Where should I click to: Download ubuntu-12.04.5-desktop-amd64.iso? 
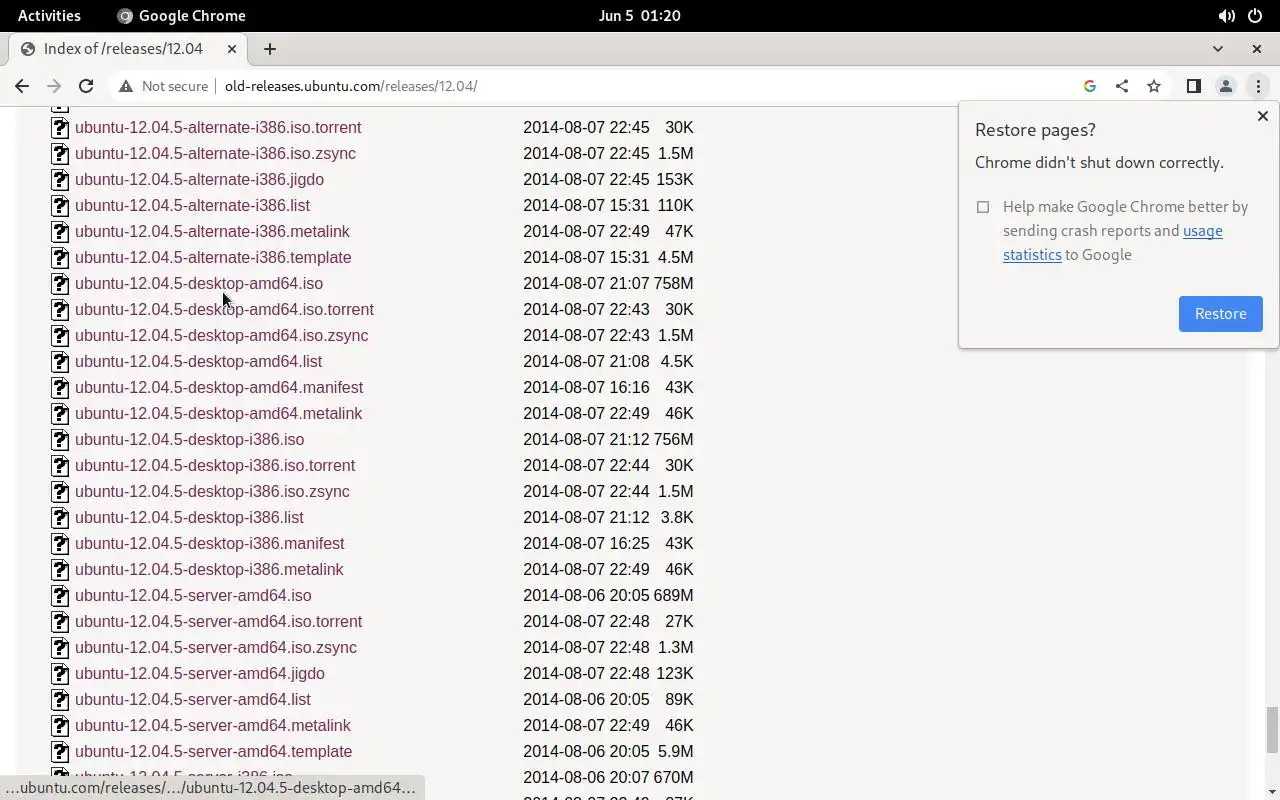(x=199, y=283)
